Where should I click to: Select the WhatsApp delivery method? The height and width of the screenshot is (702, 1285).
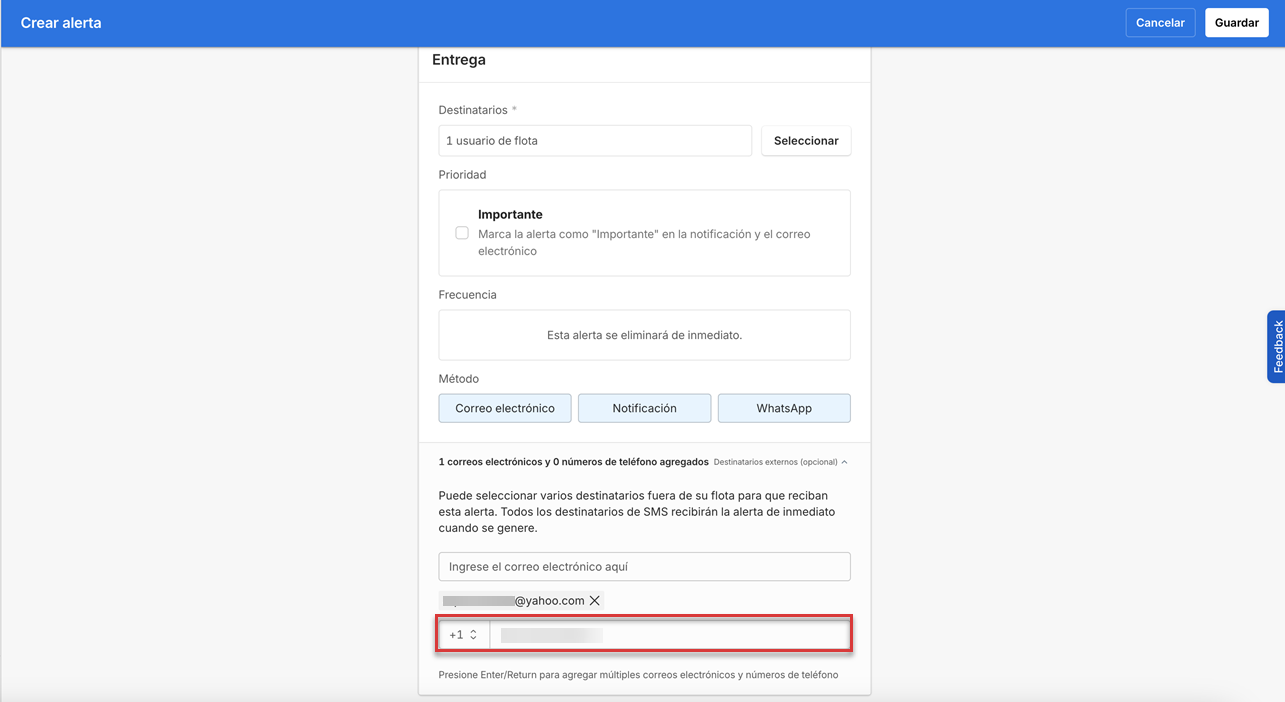[784, 408]
